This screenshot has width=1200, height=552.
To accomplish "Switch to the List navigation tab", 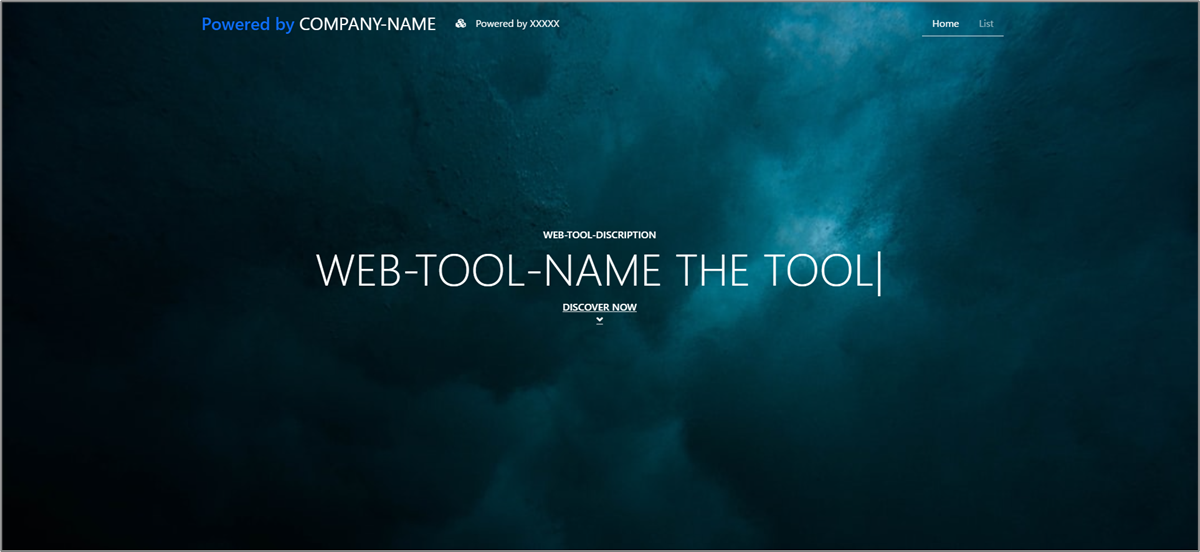I will (986, 24).
